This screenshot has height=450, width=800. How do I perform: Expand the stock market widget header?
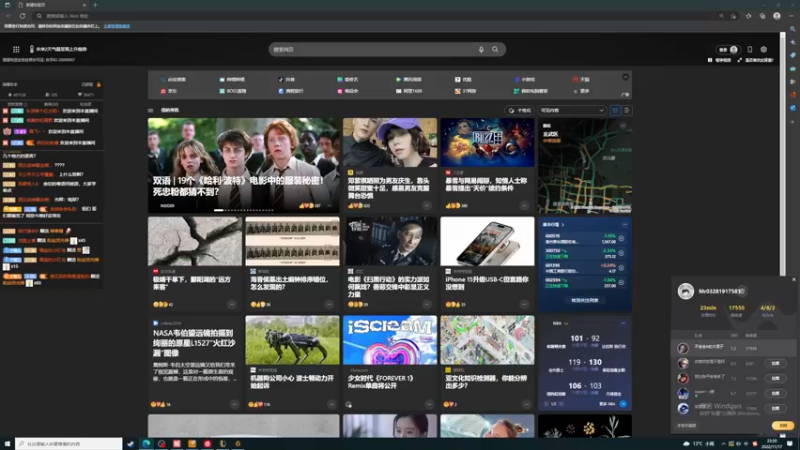[x=554, y=224]
